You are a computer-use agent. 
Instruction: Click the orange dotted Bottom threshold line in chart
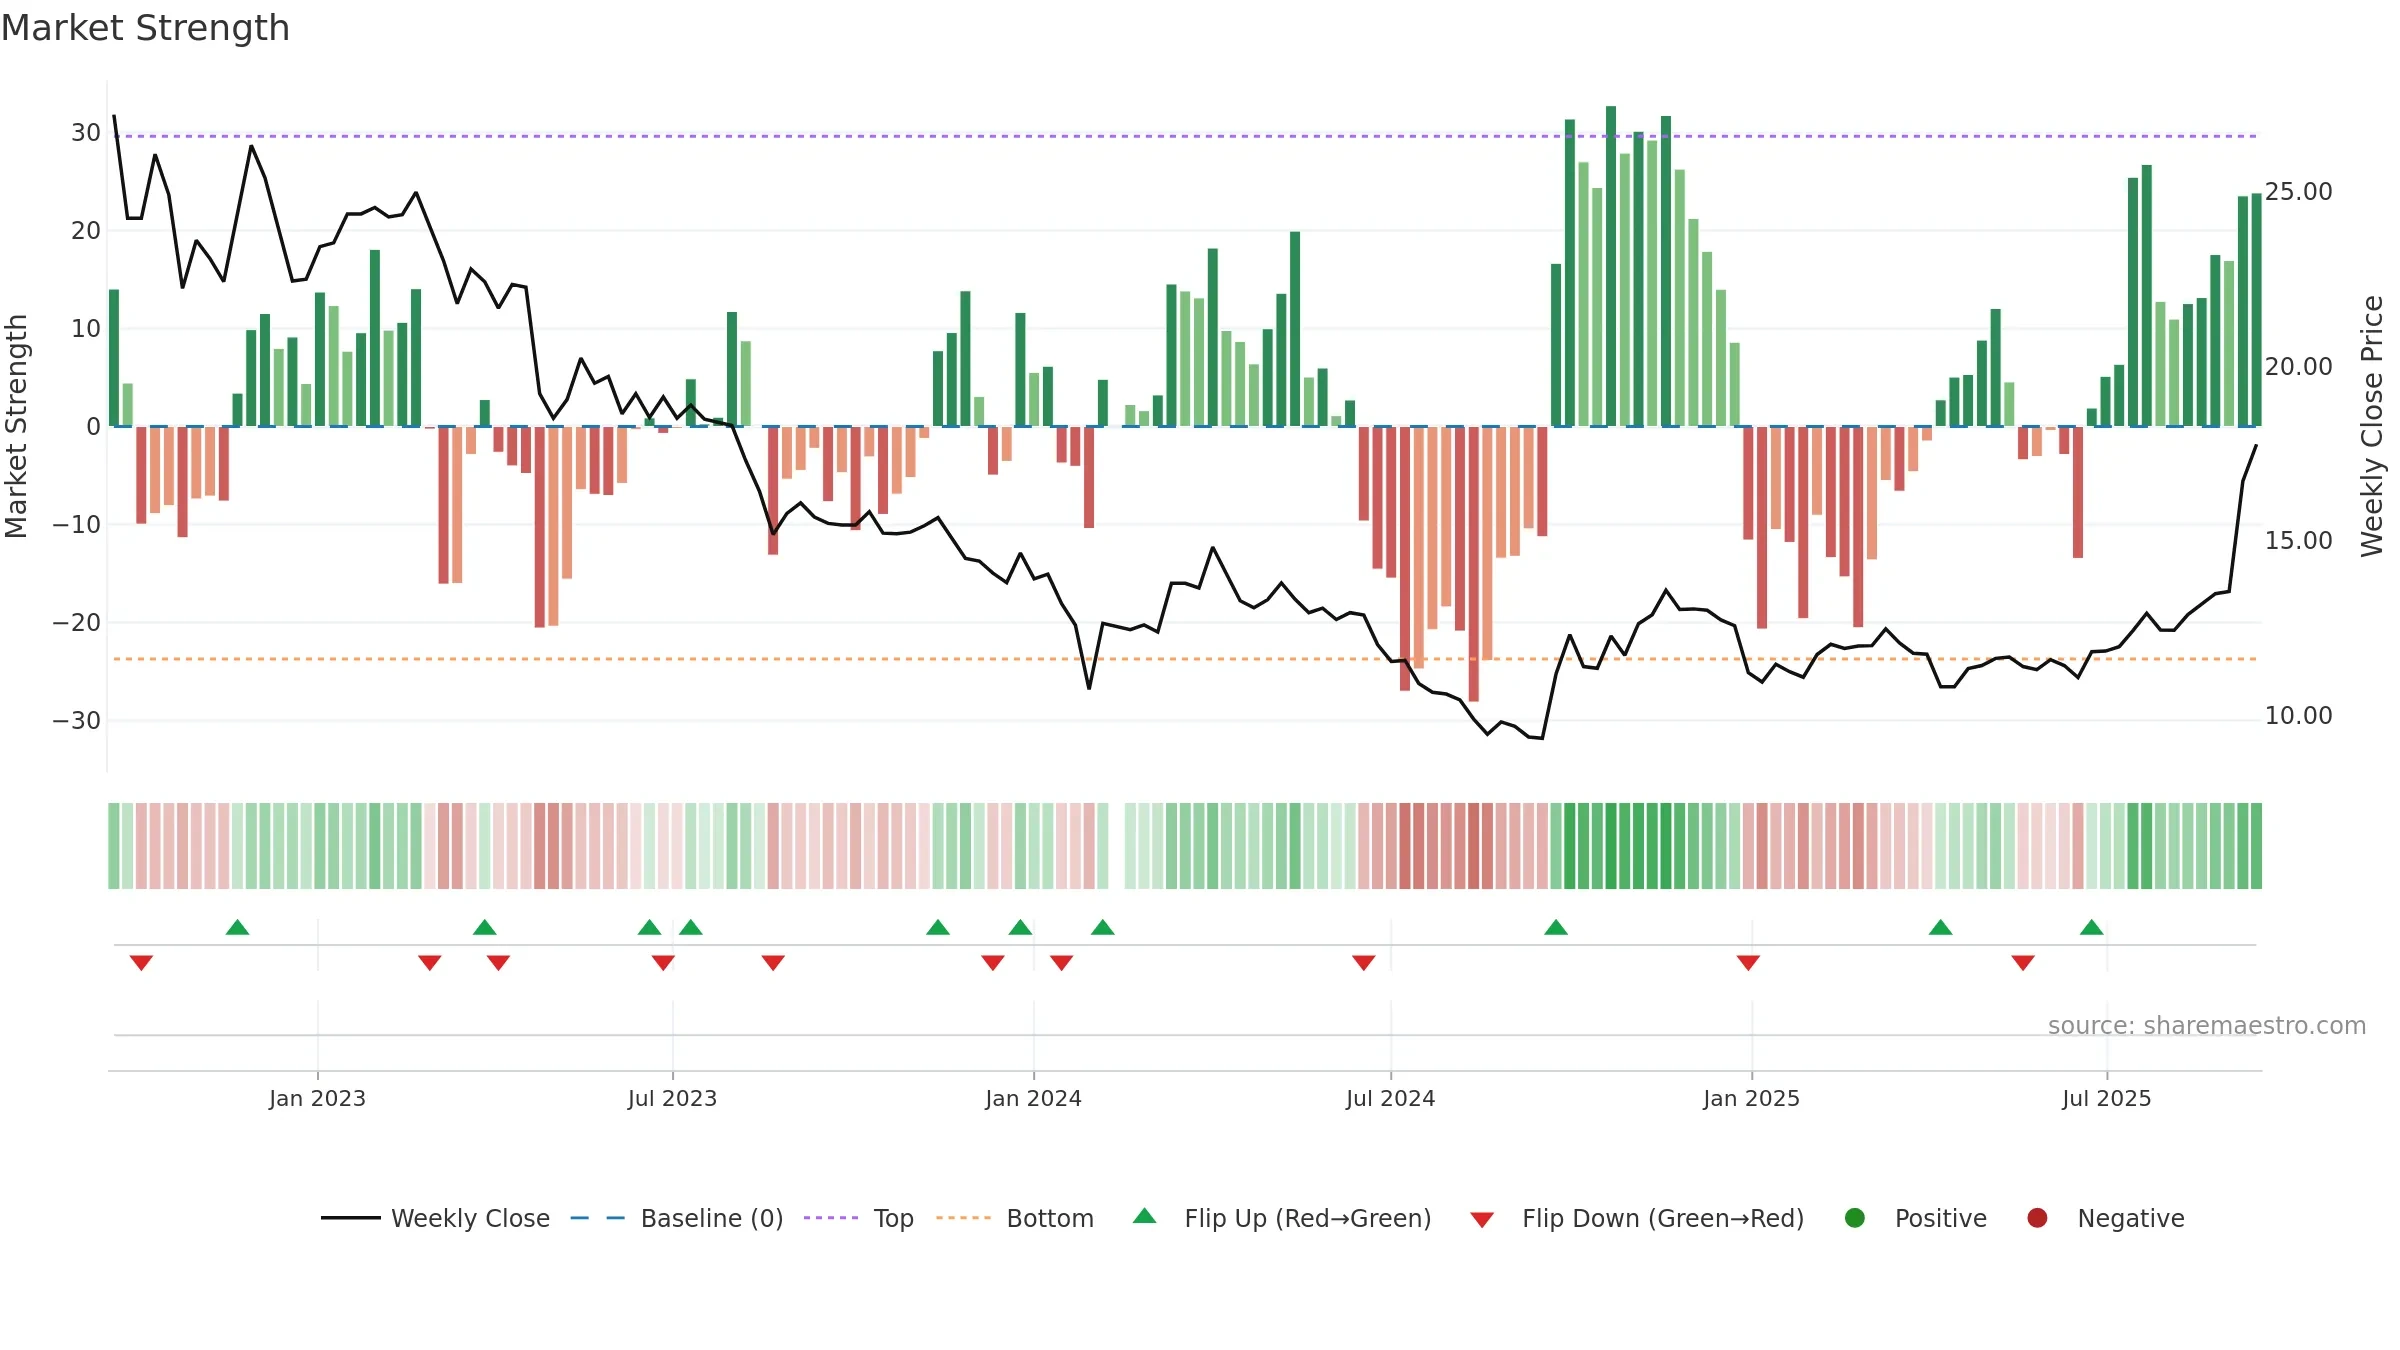coord(1185,659)
